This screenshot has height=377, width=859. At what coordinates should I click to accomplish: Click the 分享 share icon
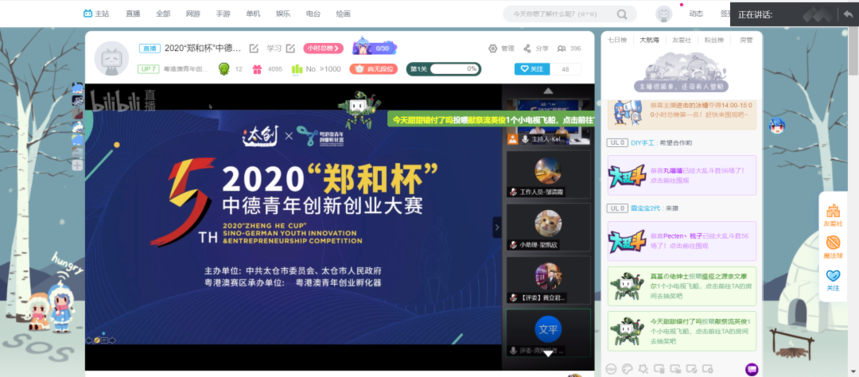(x=527, y=48)
